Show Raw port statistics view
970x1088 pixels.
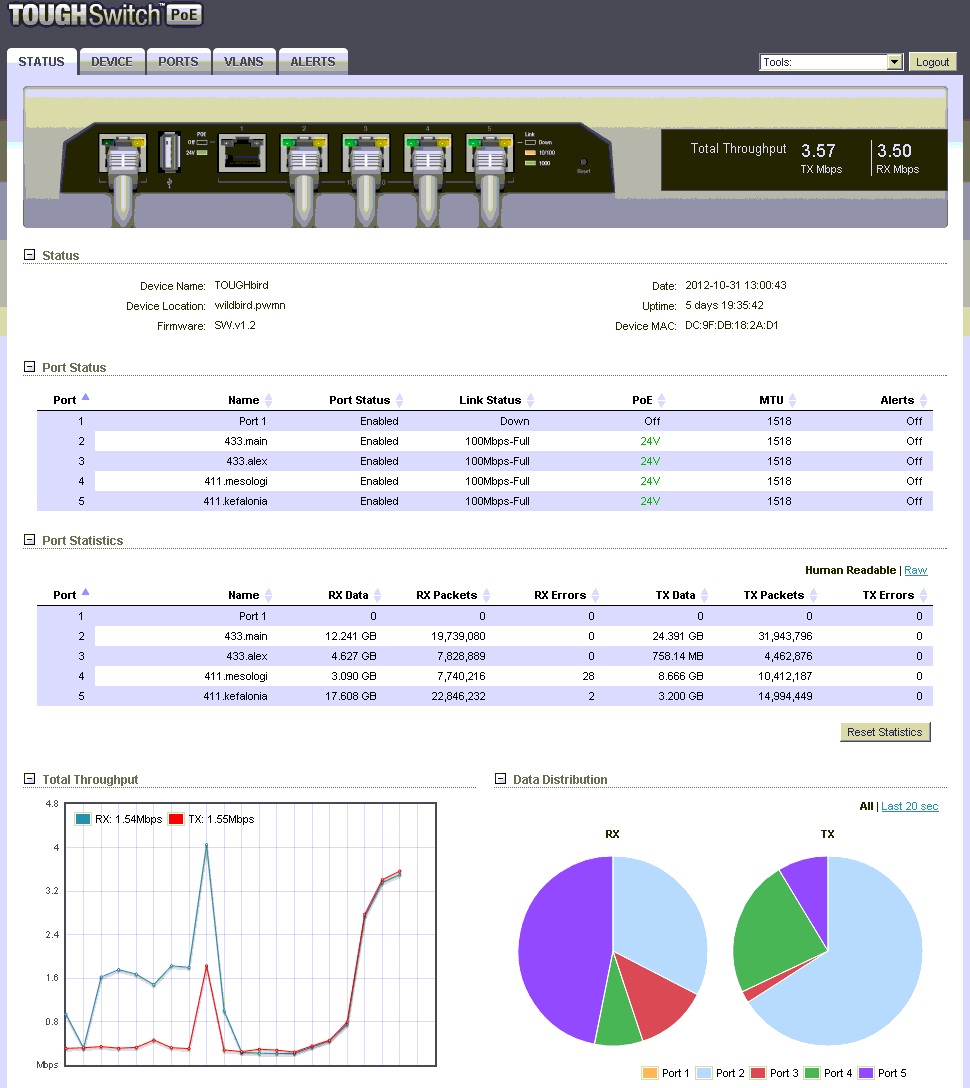tap(915, 571)
